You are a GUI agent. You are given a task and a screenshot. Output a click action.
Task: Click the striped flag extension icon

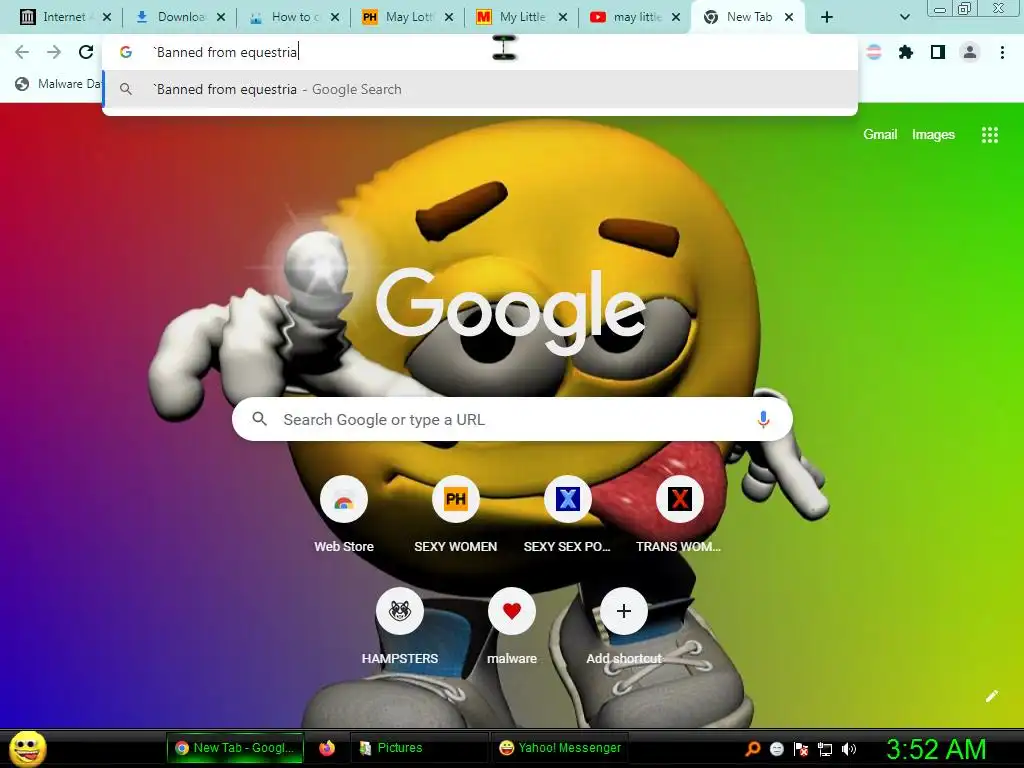click(x=874, y=52)
